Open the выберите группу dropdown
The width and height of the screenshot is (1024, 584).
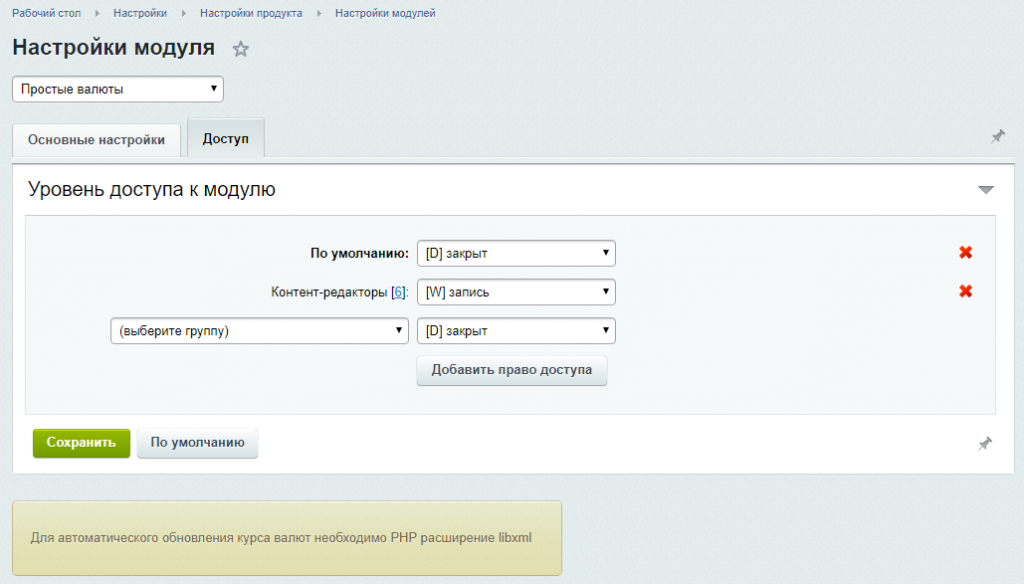[x=259, y=331]
